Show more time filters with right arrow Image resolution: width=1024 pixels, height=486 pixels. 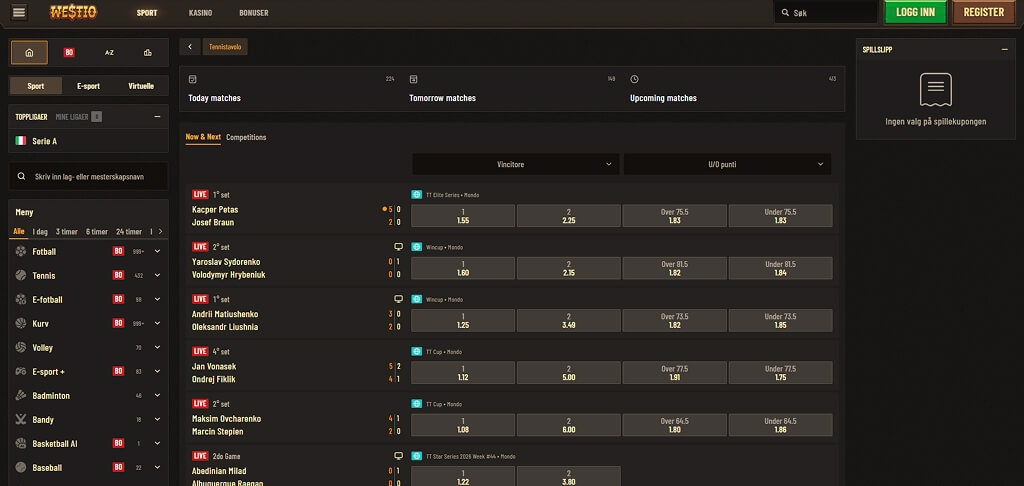(x=161, y=231)
